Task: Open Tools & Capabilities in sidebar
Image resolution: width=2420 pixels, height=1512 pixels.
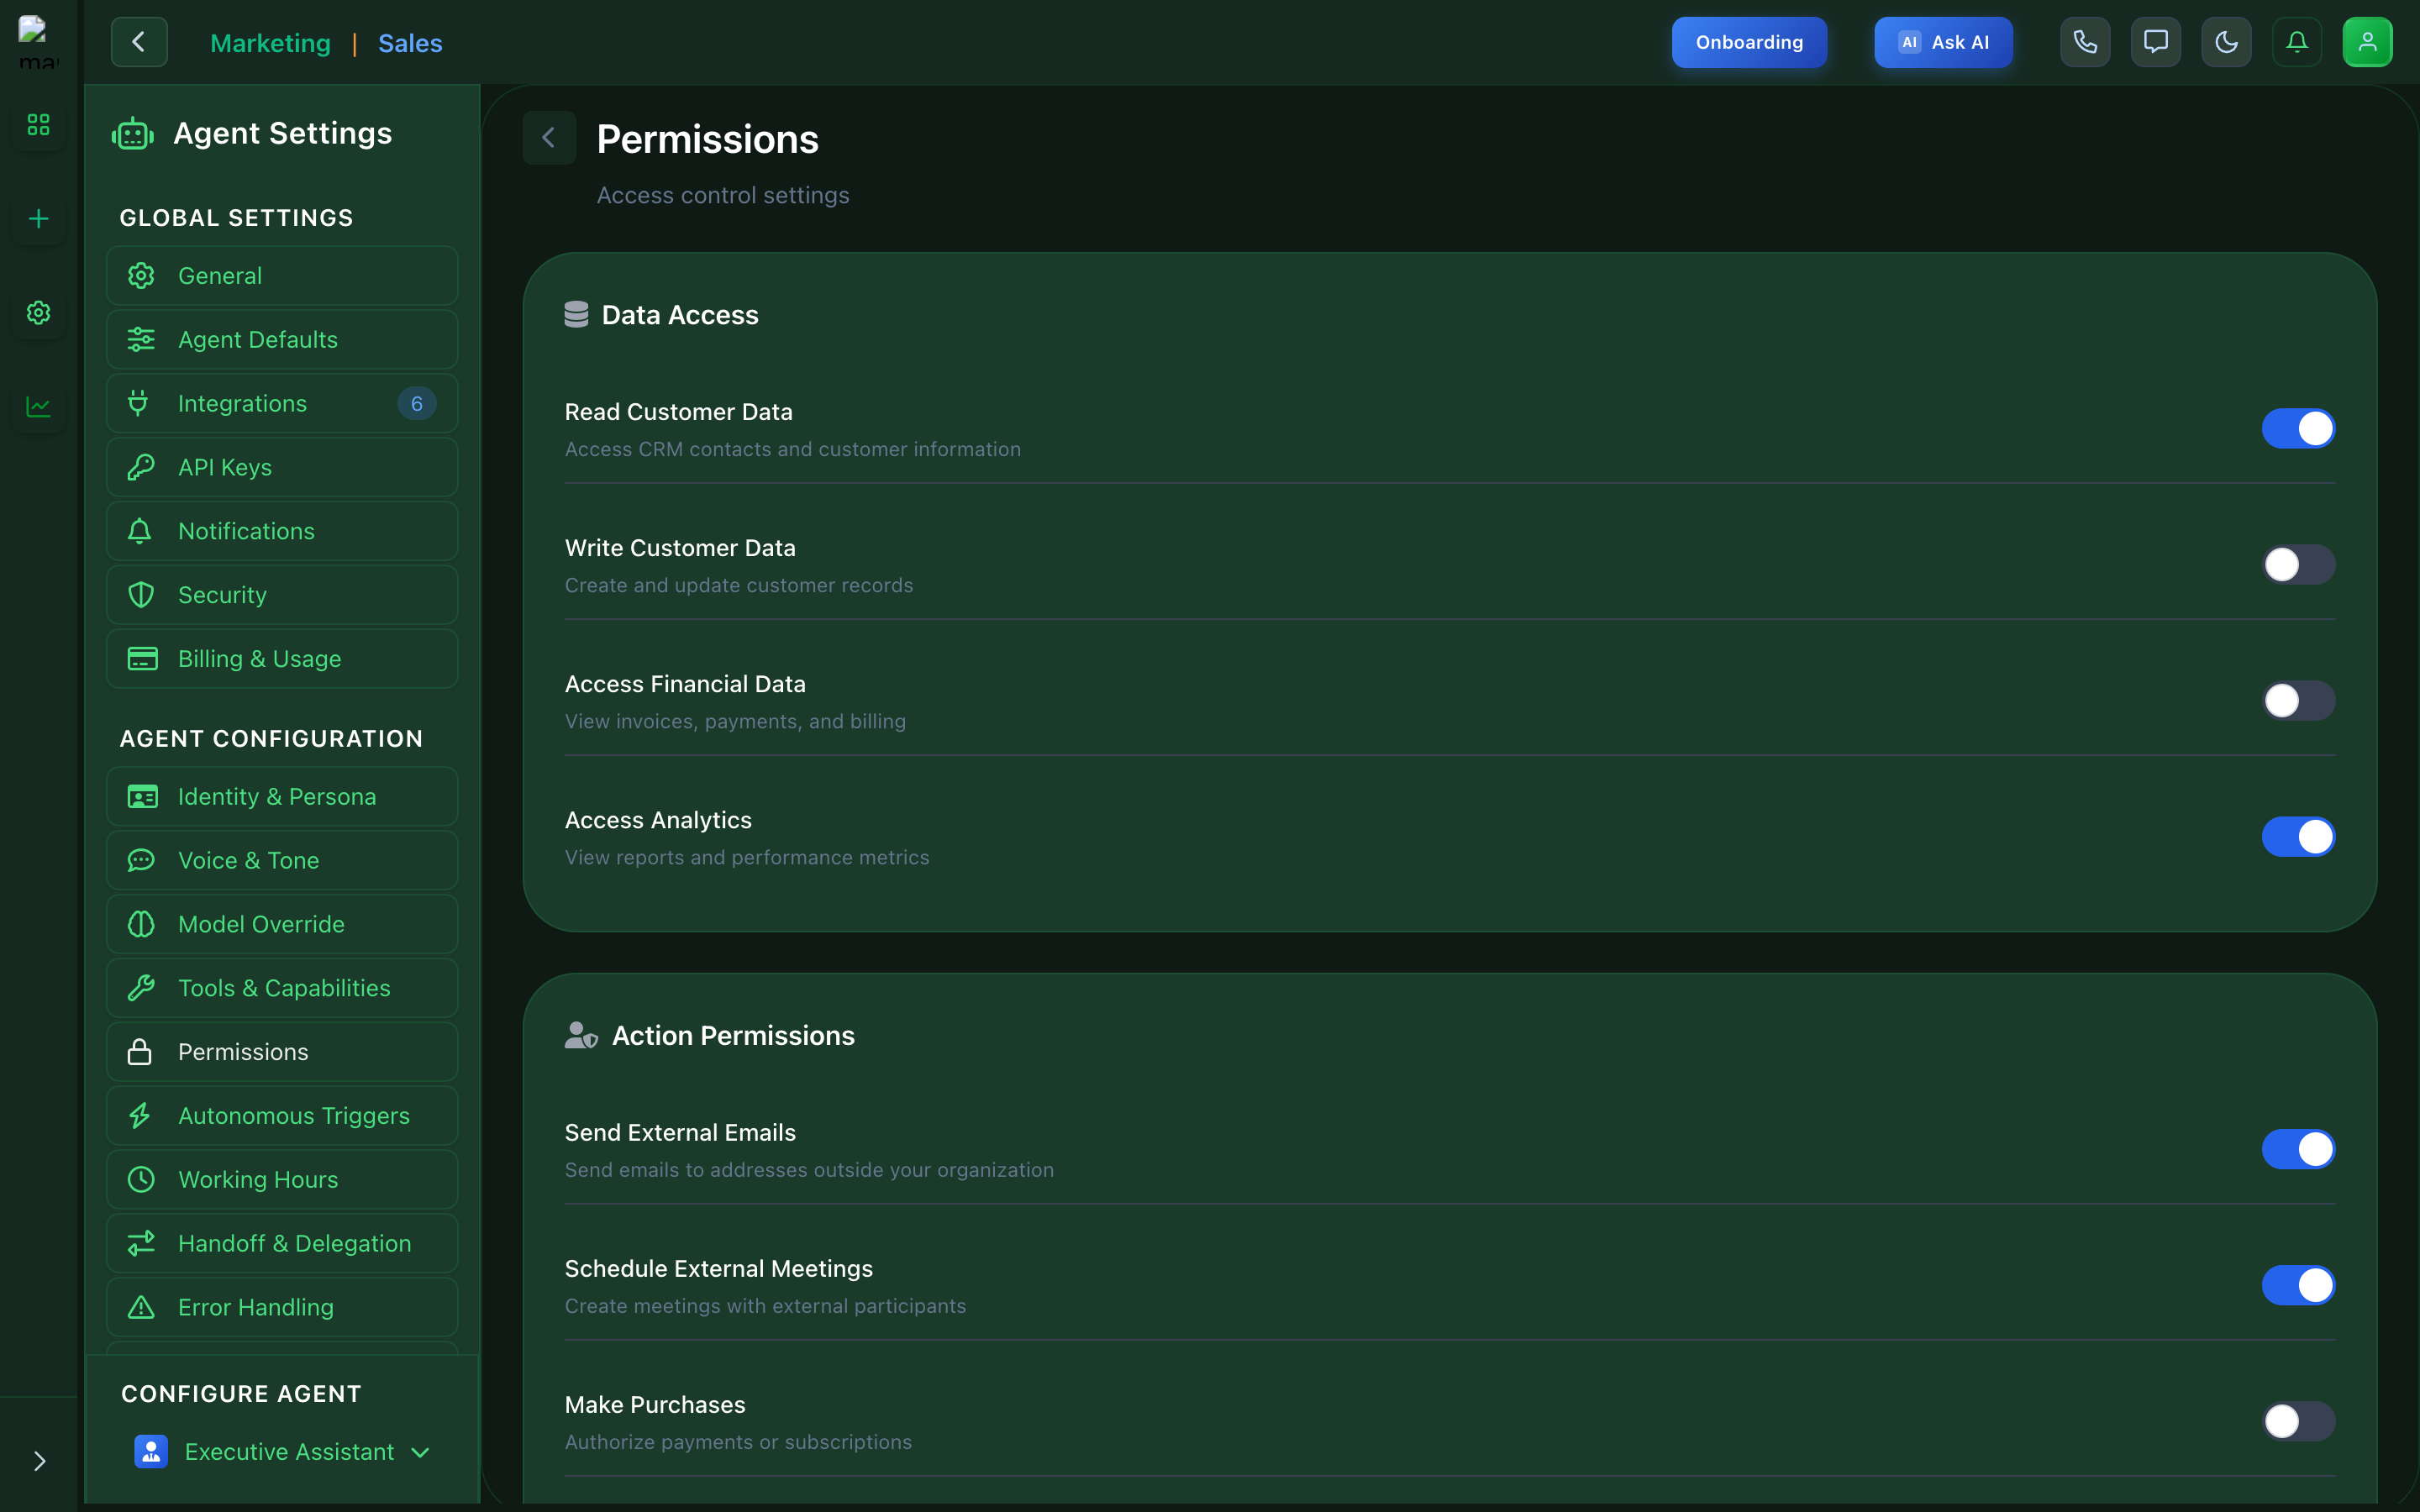Action: click(x=282, y=988)
